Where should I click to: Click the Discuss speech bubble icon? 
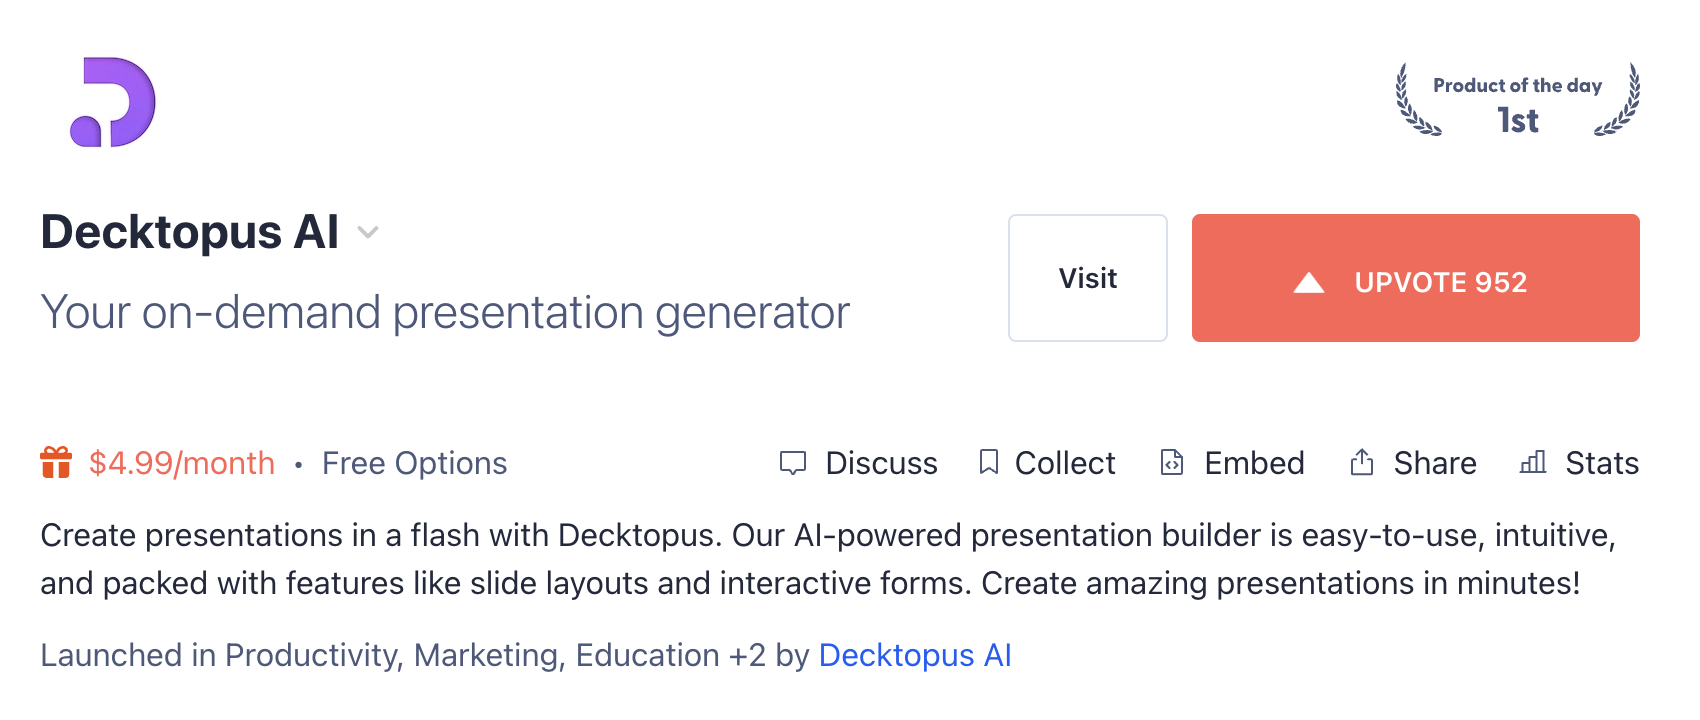[x=792, y=463]
